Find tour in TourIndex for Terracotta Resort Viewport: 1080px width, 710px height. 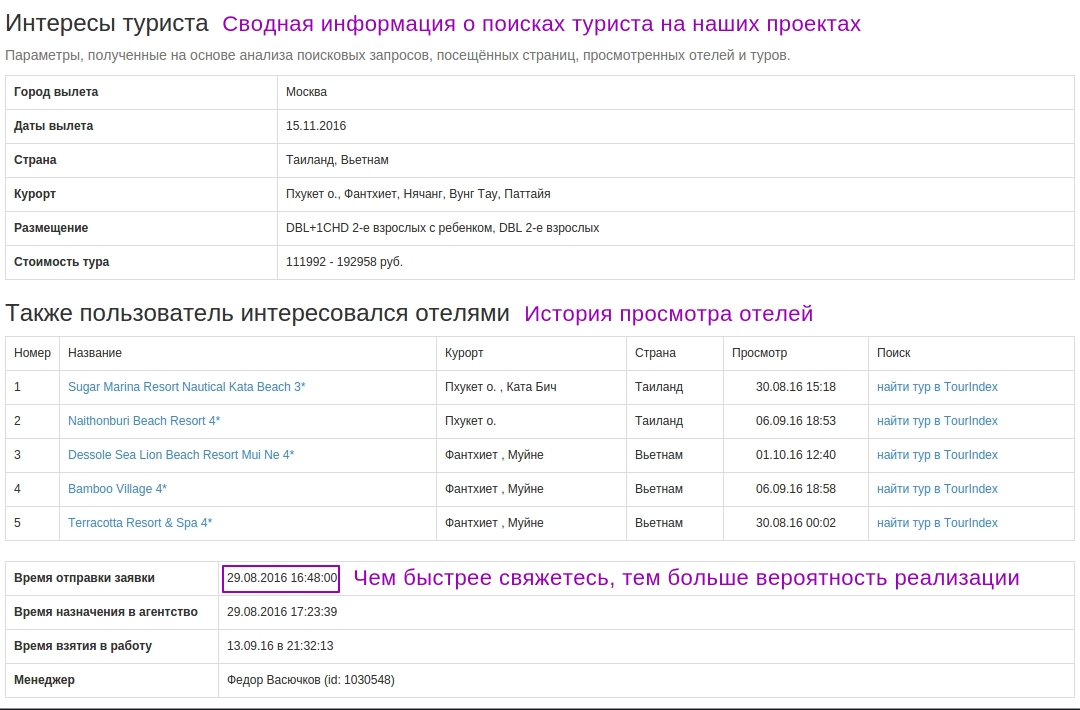937,523
